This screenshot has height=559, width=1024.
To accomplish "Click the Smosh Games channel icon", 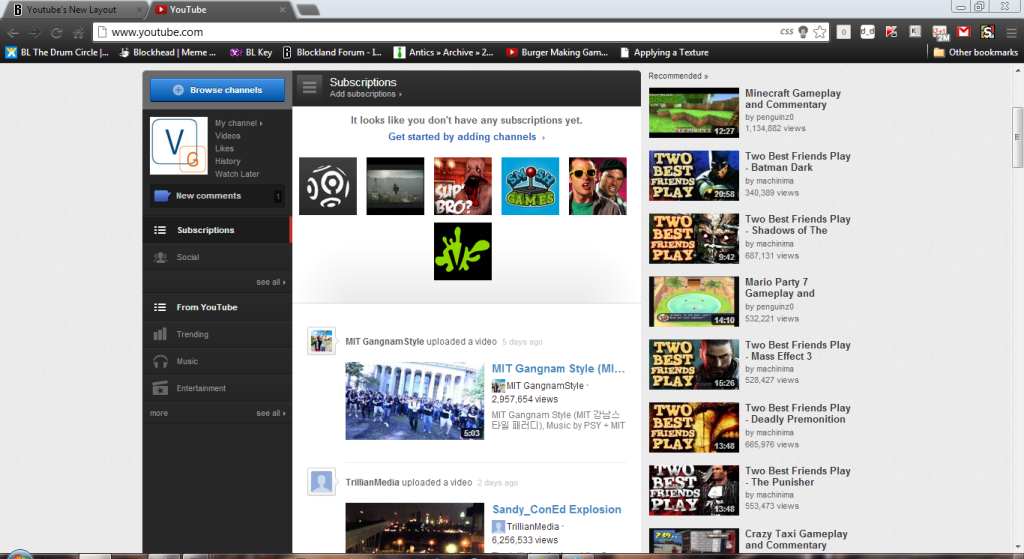I will click(530, 186).
